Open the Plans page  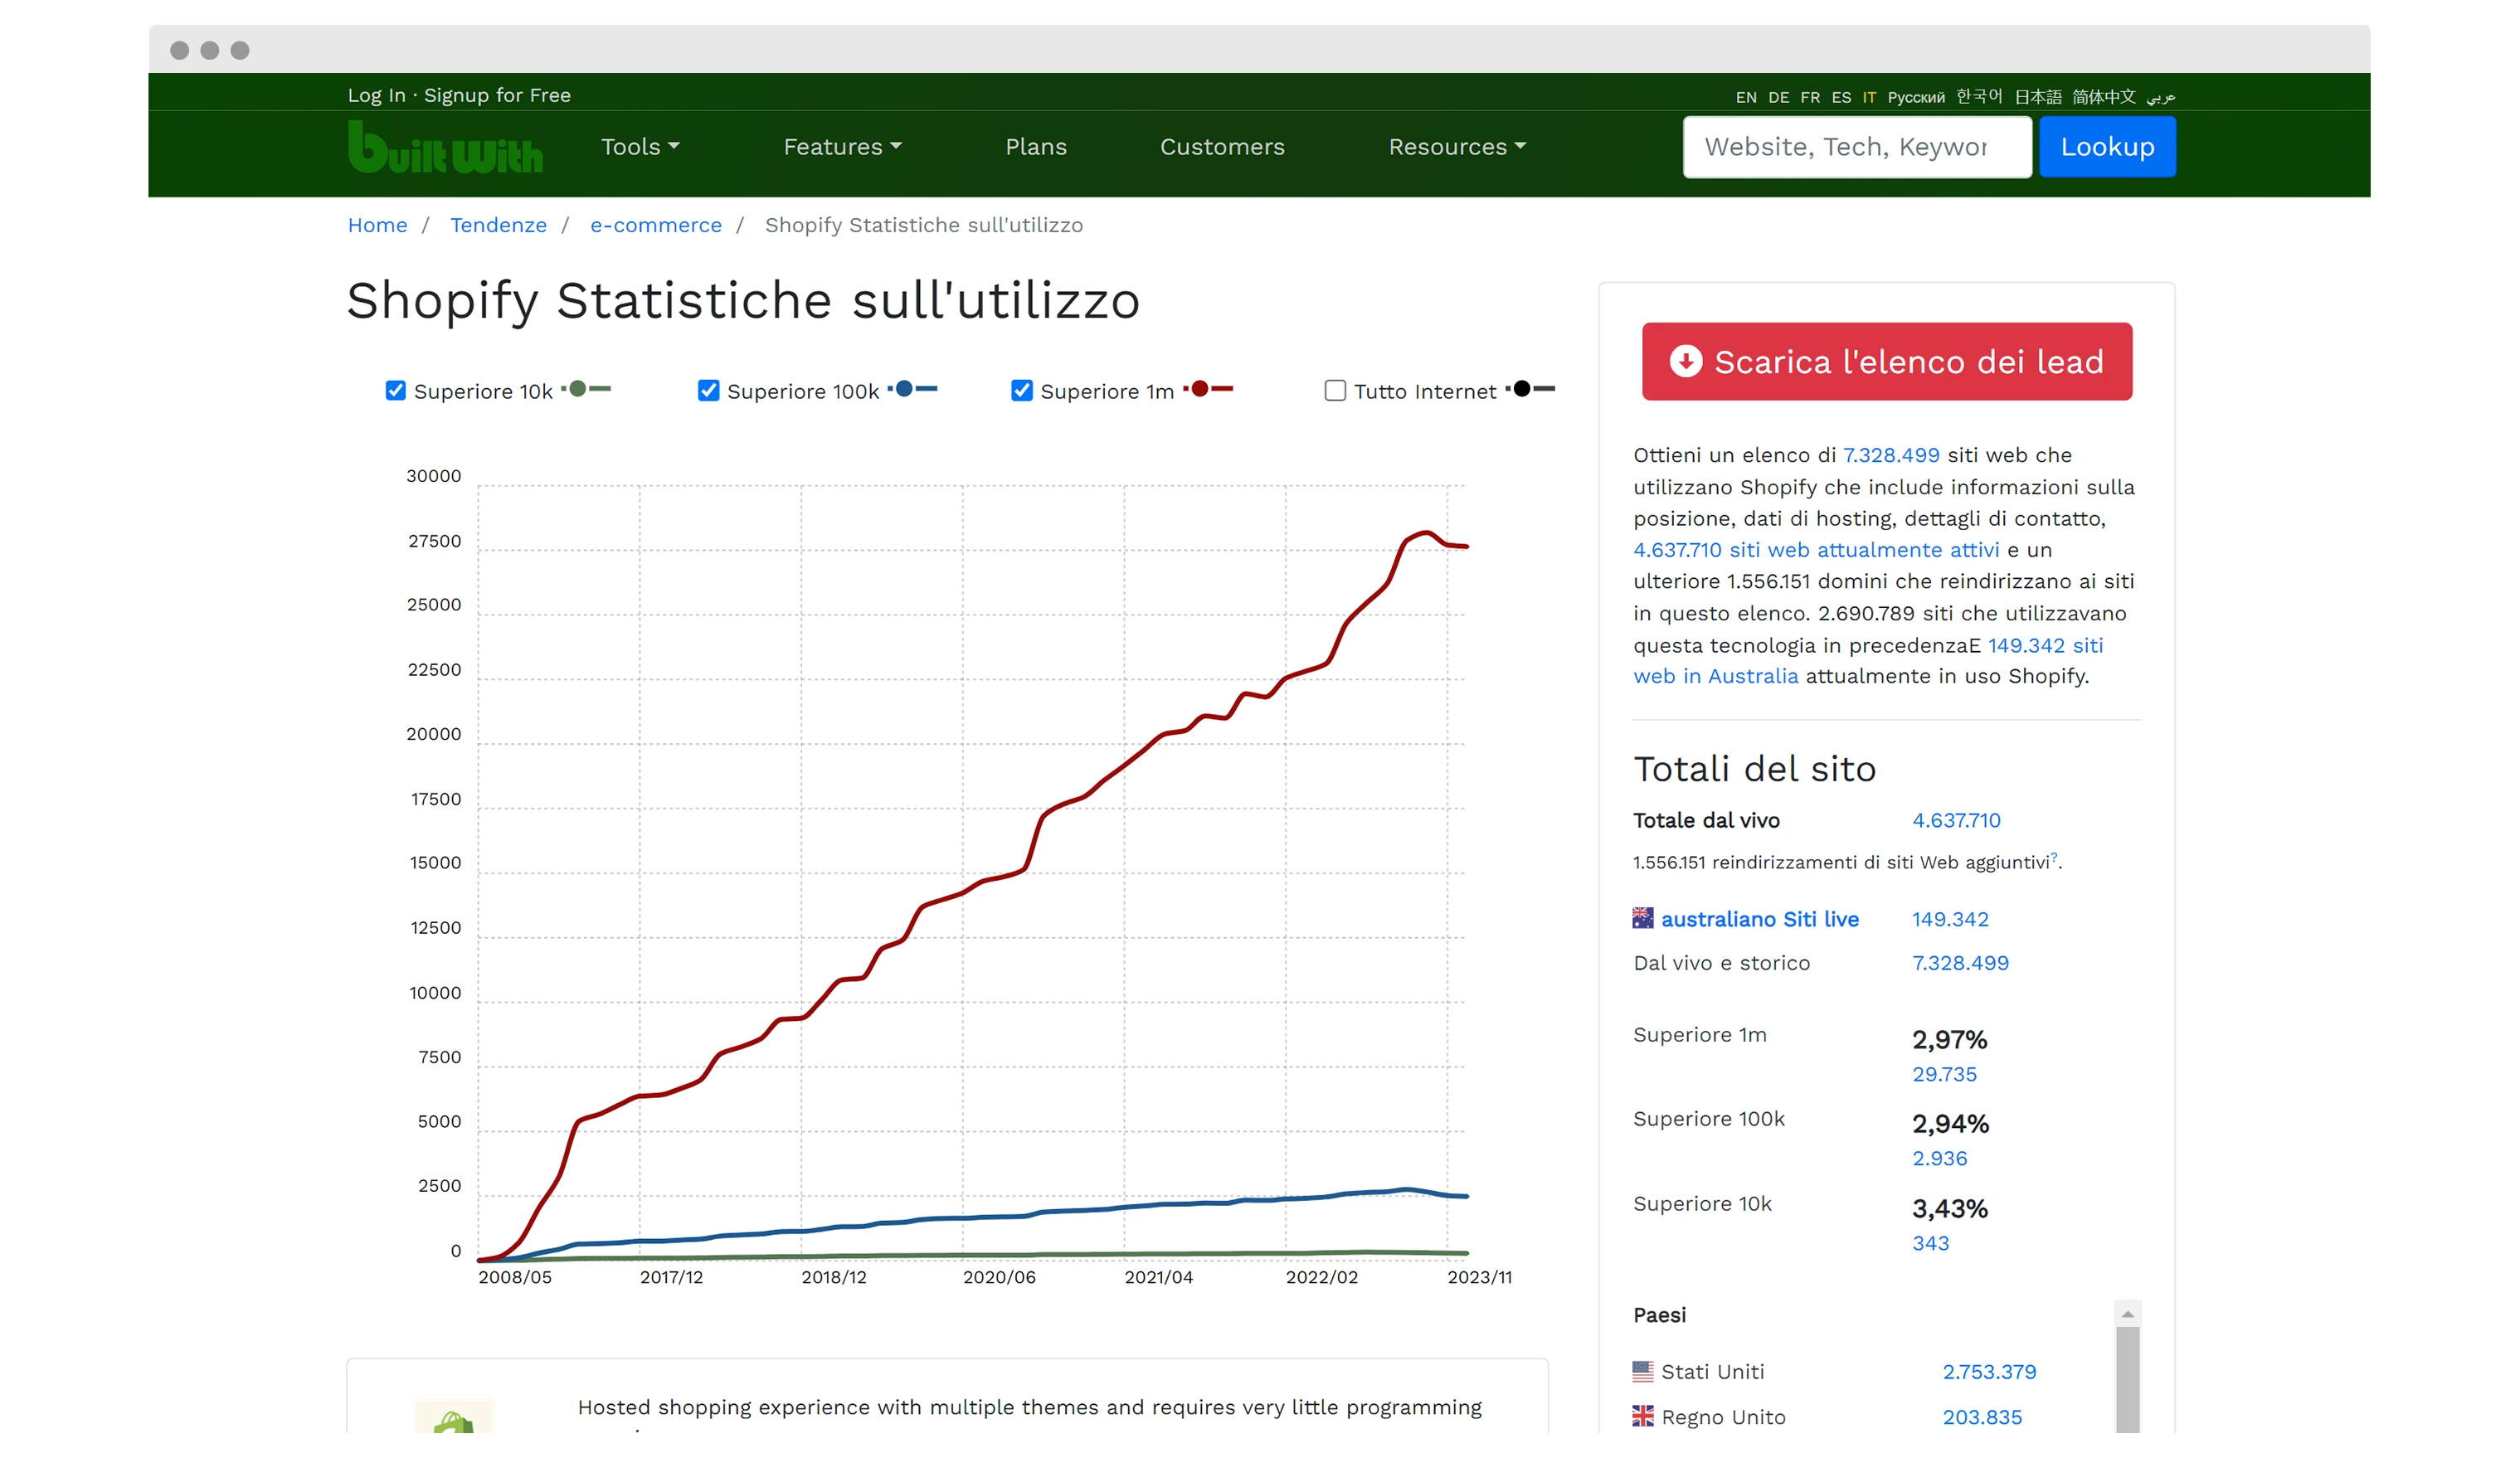tap(1036, 147)
